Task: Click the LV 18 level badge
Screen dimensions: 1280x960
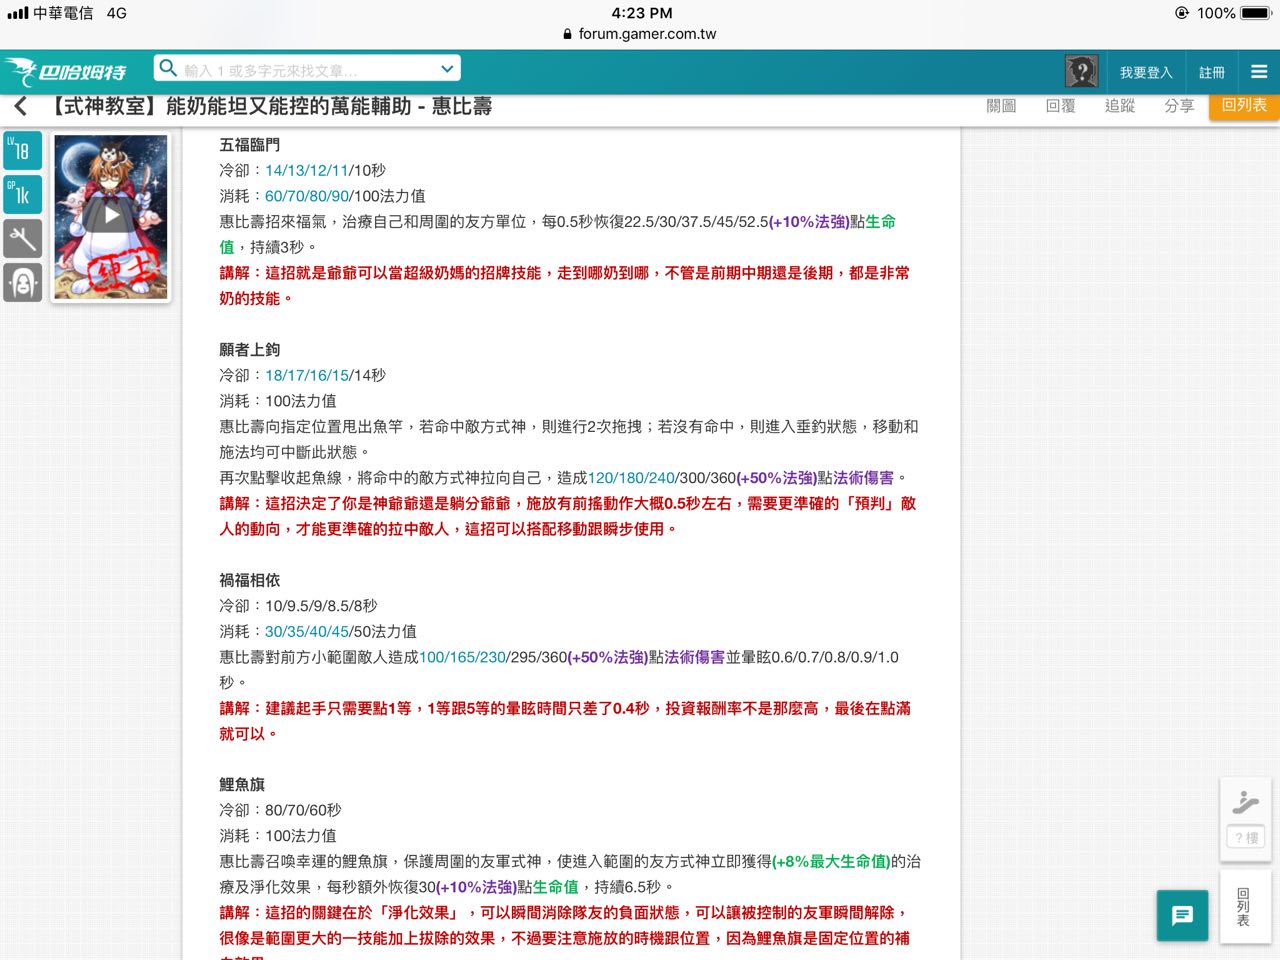Action: (x=23, y=151)
